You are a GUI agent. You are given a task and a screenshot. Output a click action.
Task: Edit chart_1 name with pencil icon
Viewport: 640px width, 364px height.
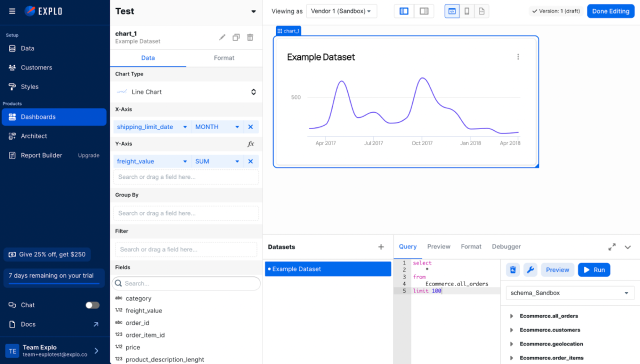(222, 38)
